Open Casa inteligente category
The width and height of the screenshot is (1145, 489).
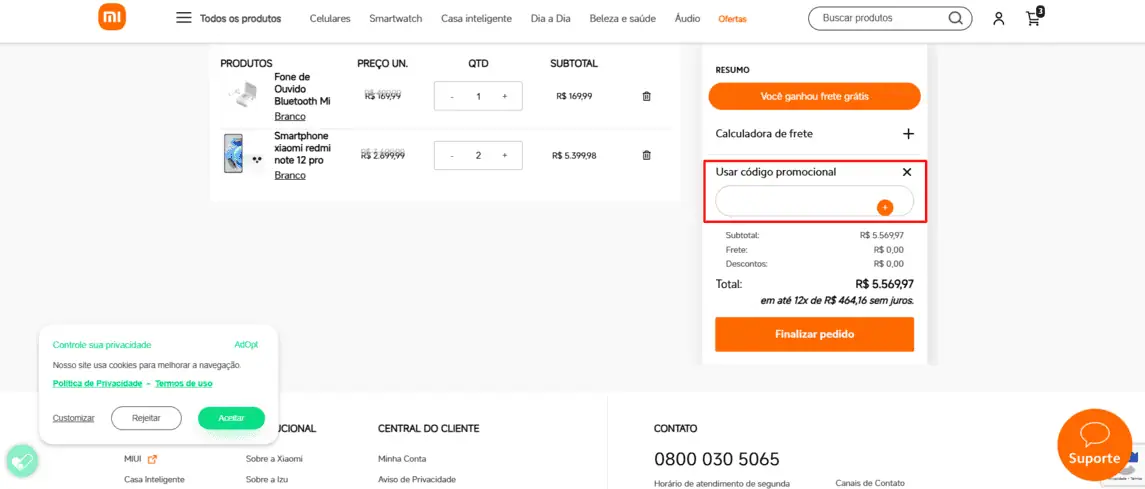pyautogui.click(x=476, y=18)
